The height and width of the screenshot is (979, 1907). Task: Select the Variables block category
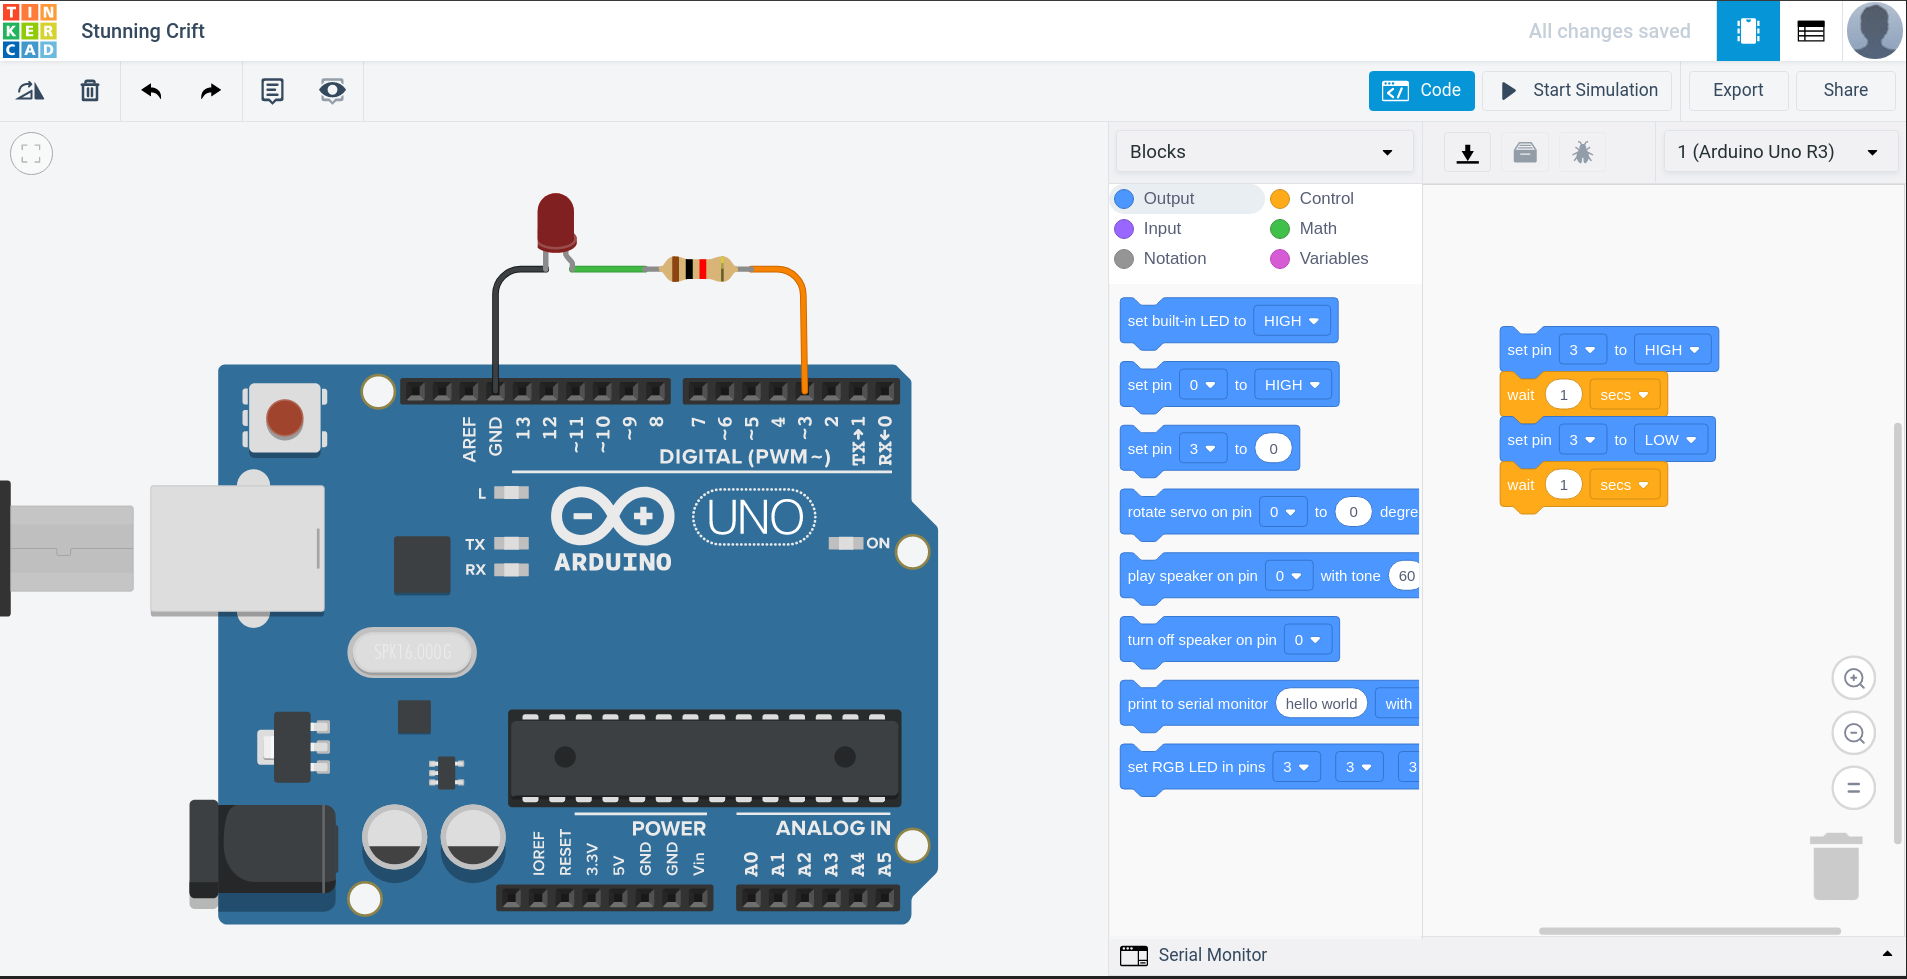pyautogui.click(x=1319, y=259)
